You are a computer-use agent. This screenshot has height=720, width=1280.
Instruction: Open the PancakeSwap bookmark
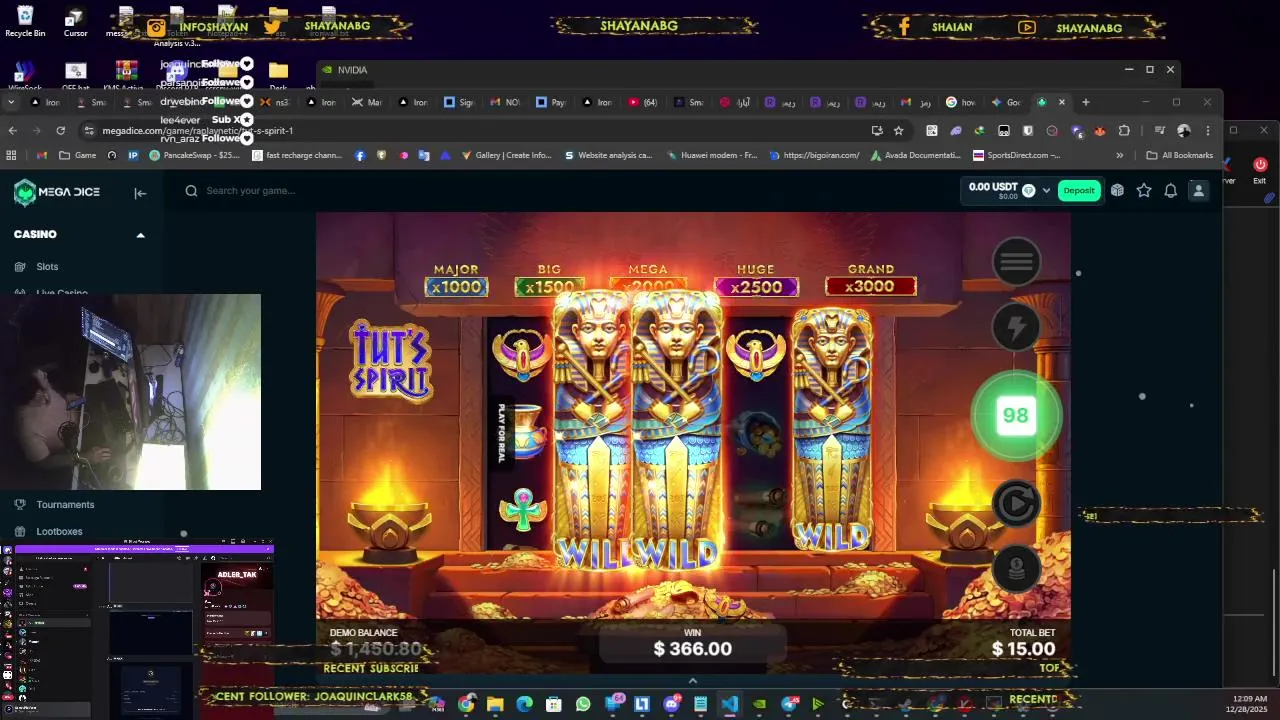[x=195, y=155]
